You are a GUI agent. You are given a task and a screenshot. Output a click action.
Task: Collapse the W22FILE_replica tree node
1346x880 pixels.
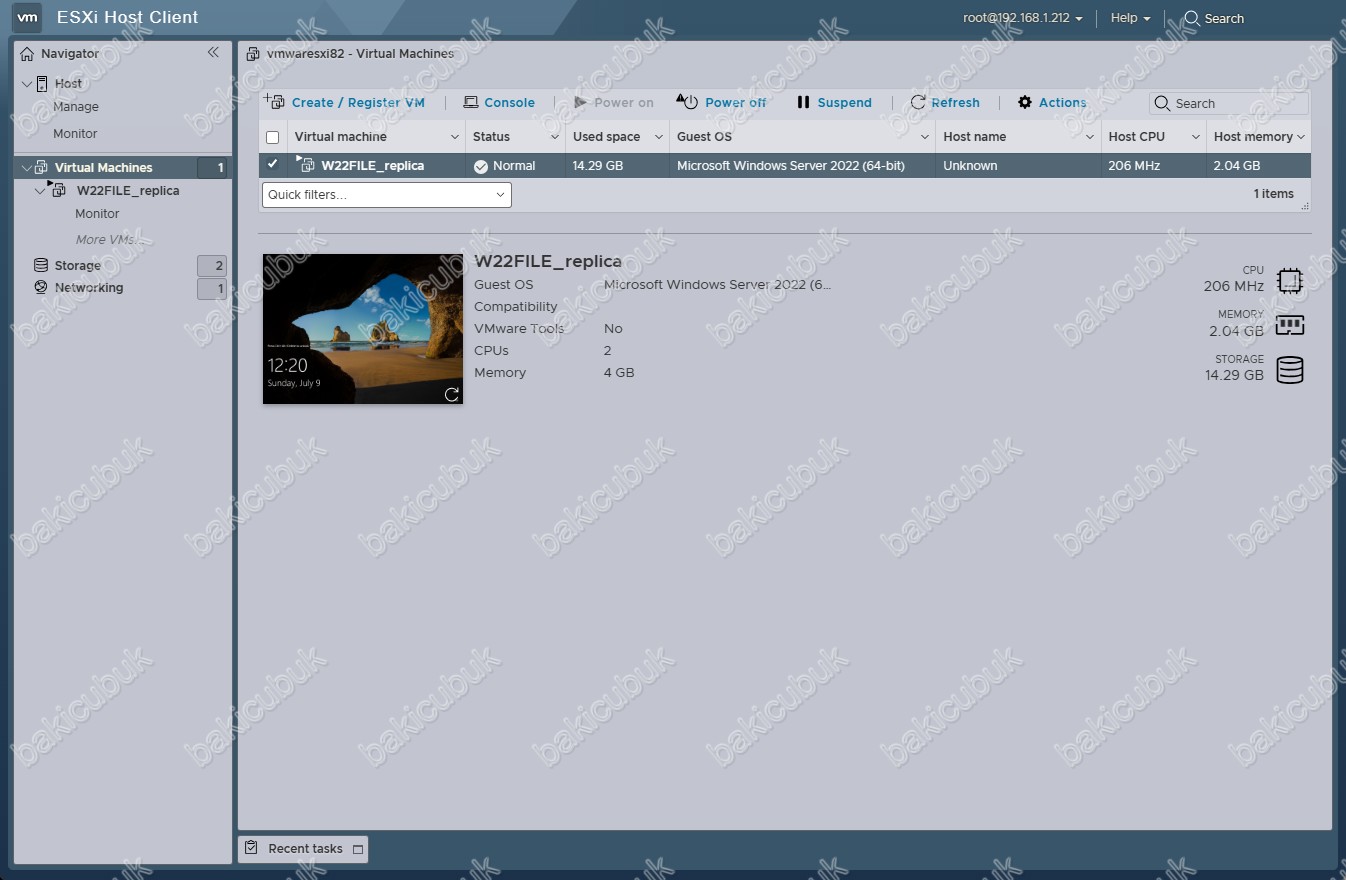click(x=40, y=190)
